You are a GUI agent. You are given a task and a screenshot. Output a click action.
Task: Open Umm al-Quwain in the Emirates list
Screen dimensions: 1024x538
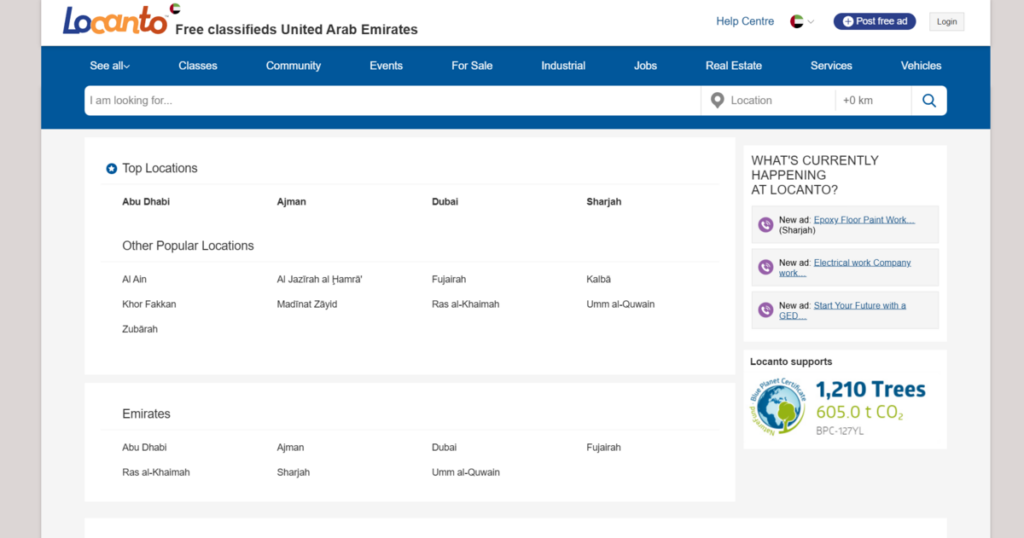click(x=466, y=472)
